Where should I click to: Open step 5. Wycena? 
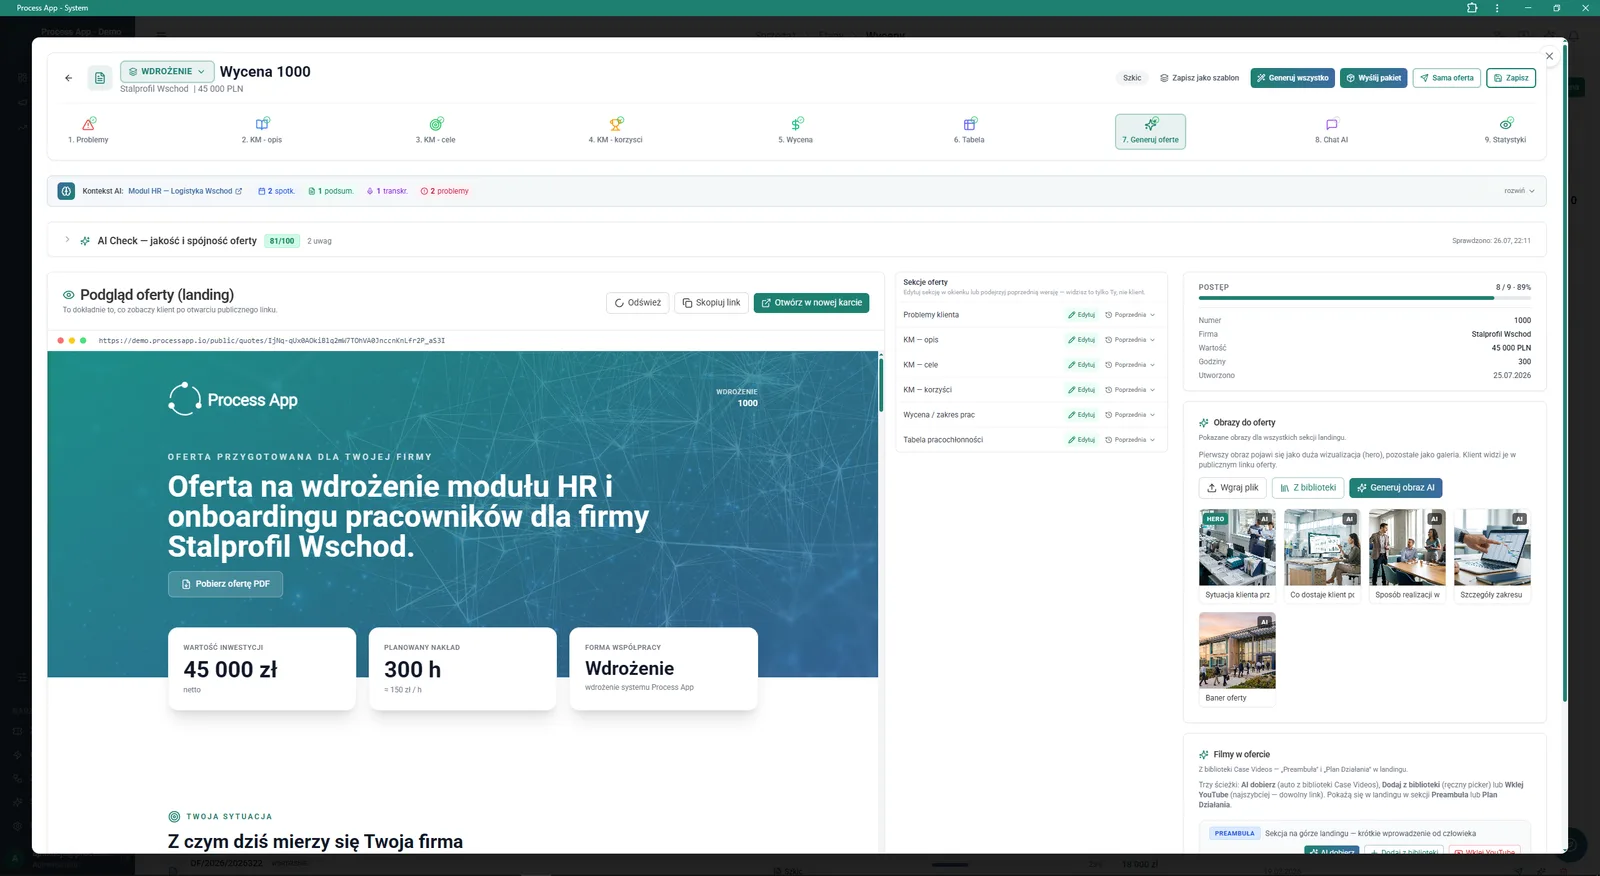pos(796,131)
